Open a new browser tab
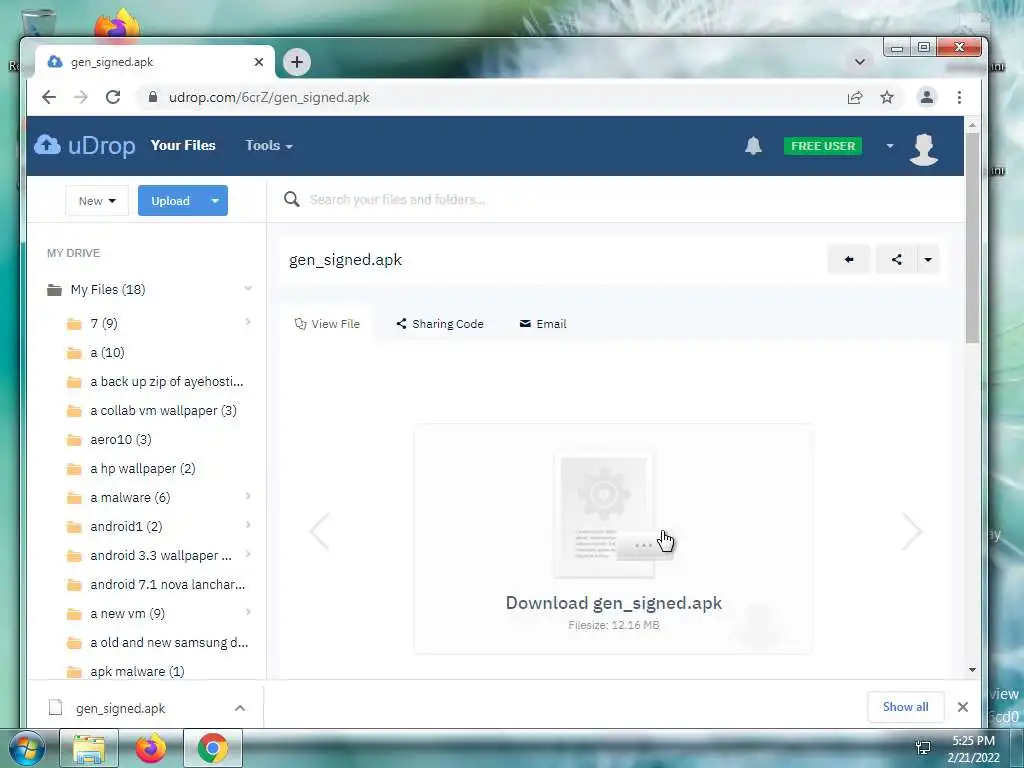 (x=296, y=62)
